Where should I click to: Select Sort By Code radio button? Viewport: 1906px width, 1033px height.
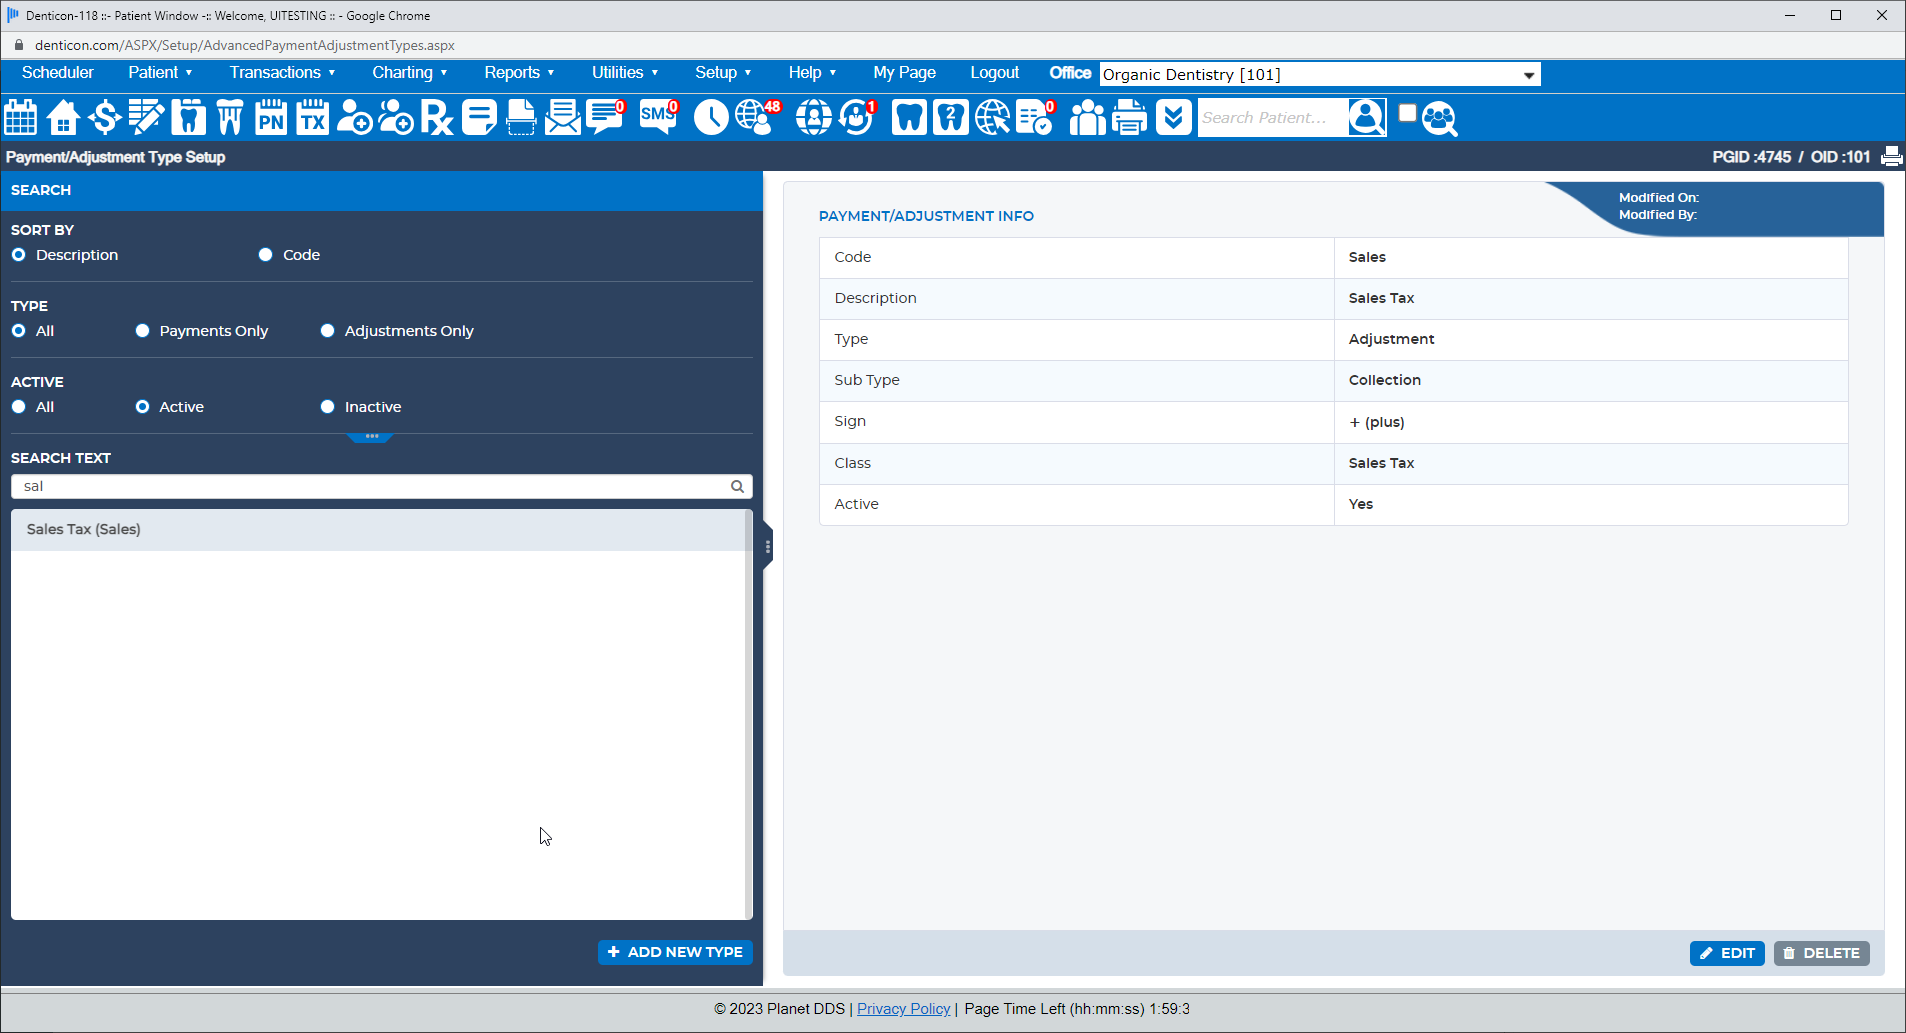[x=265, y=255]
